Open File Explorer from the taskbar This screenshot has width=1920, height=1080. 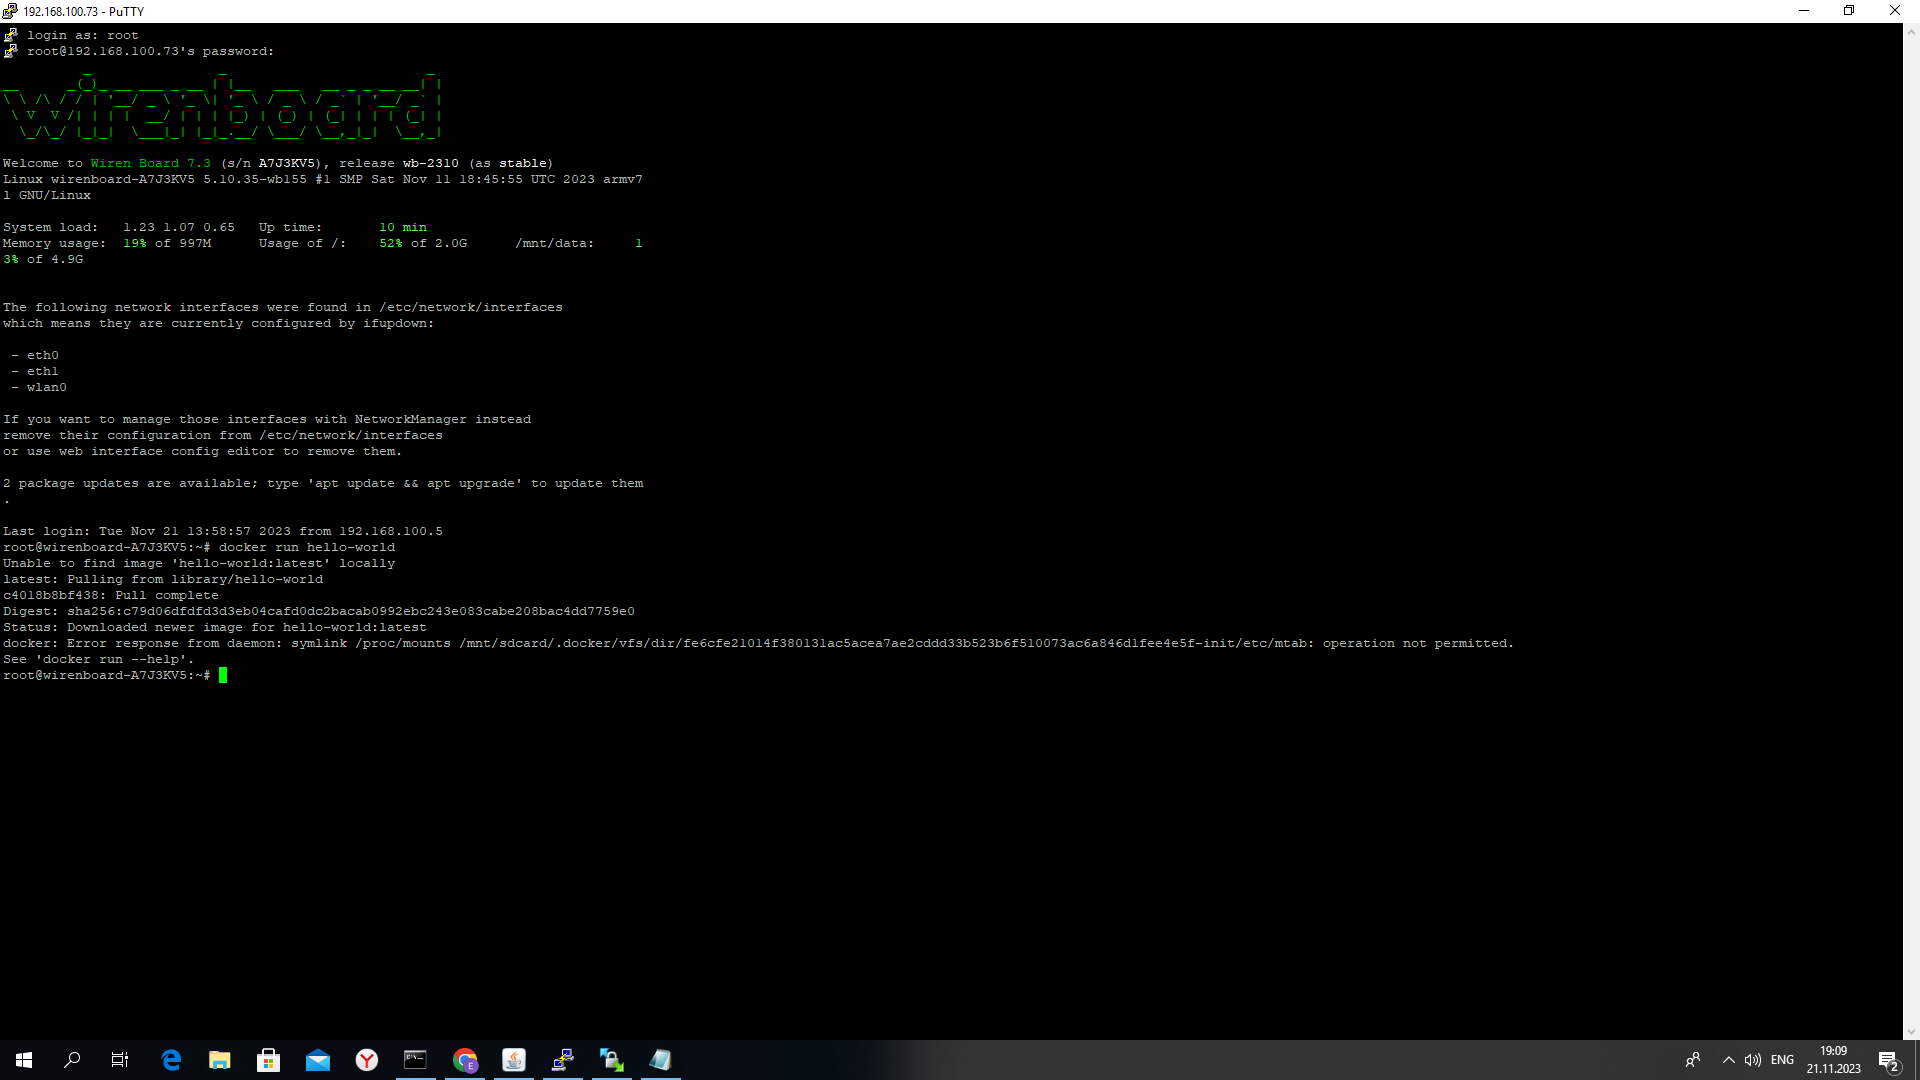[220, 1060]
